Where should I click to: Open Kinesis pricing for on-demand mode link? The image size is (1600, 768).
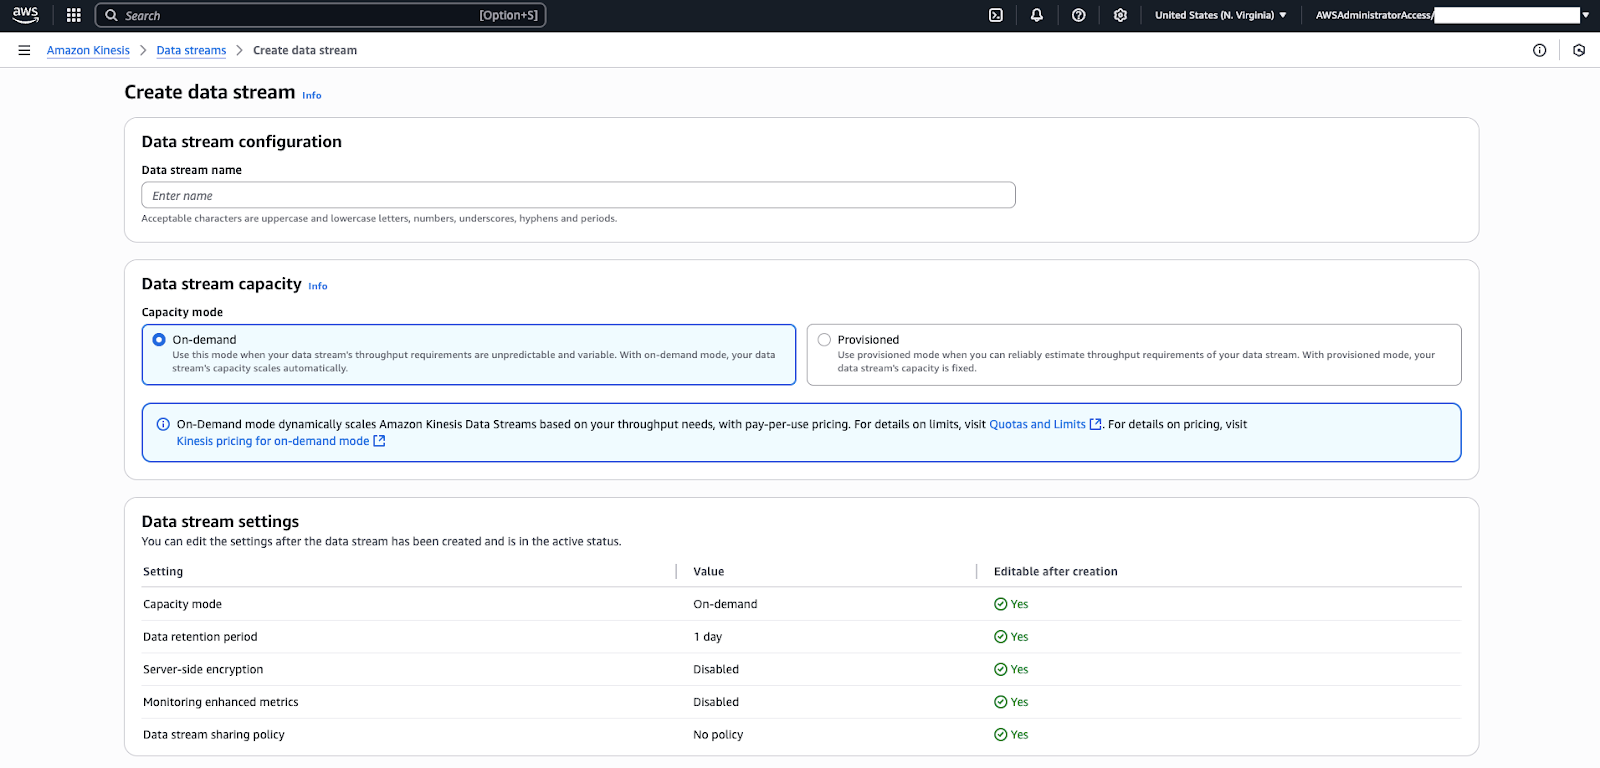click(x=273, y=441)
